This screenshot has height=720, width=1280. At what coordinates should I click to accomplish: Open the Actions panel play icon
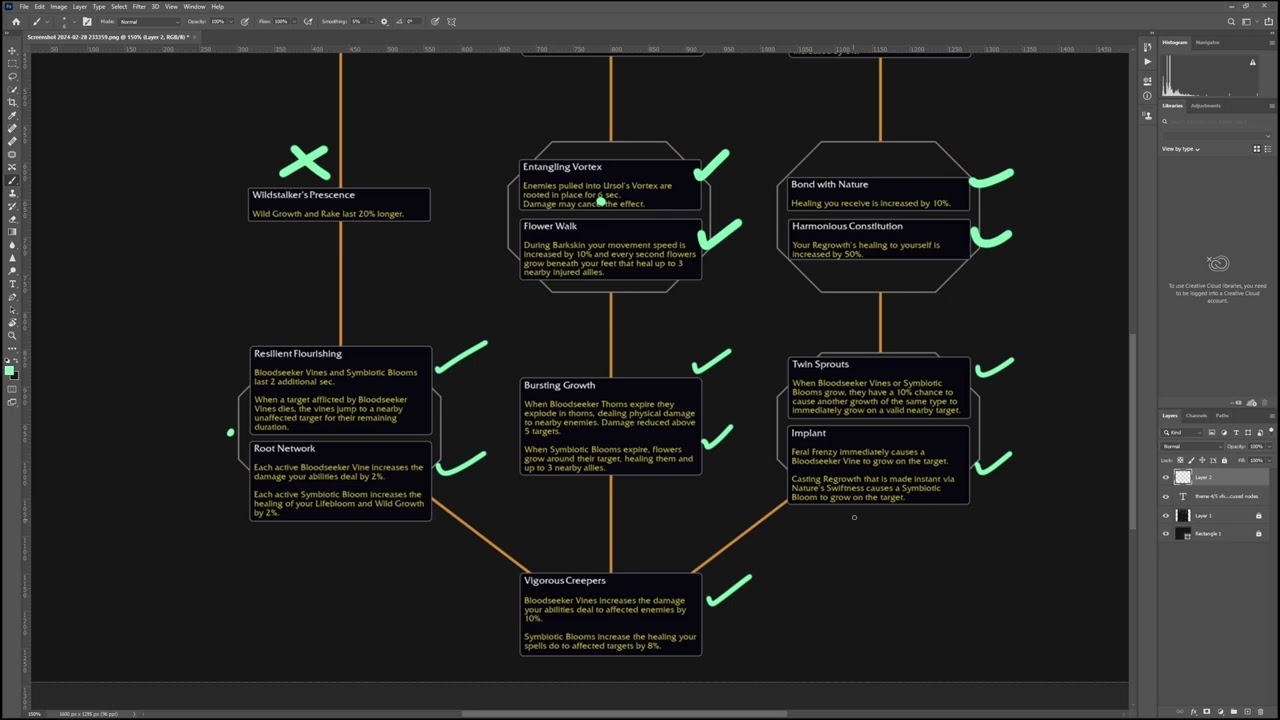[x=1147, y=61]
